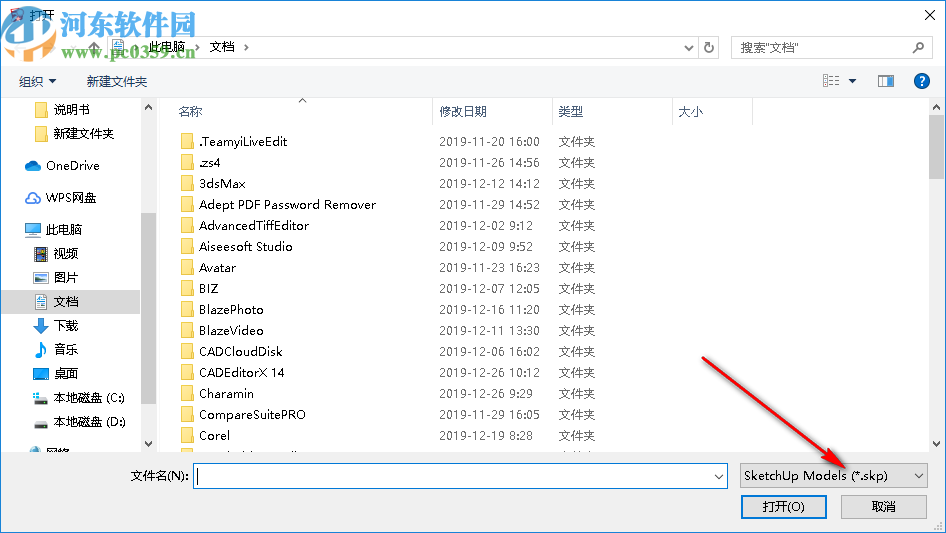The width and height of the screenshot is (946, 533).
Task: Select the Avatar folder icon
Action: (x=187, y=267)
